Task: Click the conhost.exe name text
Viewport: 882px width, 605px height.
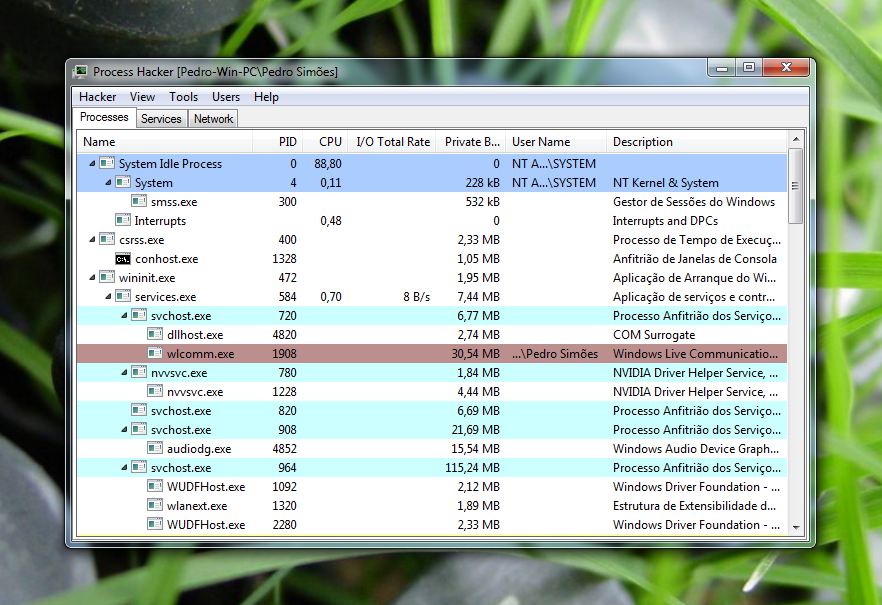Action: point(166,259)
